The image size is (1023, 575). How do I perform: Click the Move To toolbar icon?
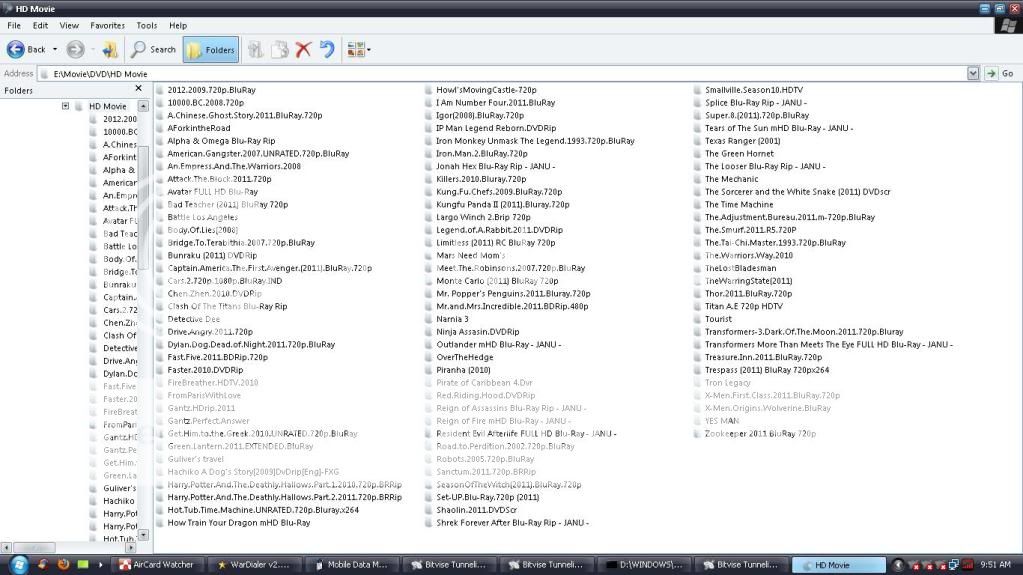tap(256, 50)
